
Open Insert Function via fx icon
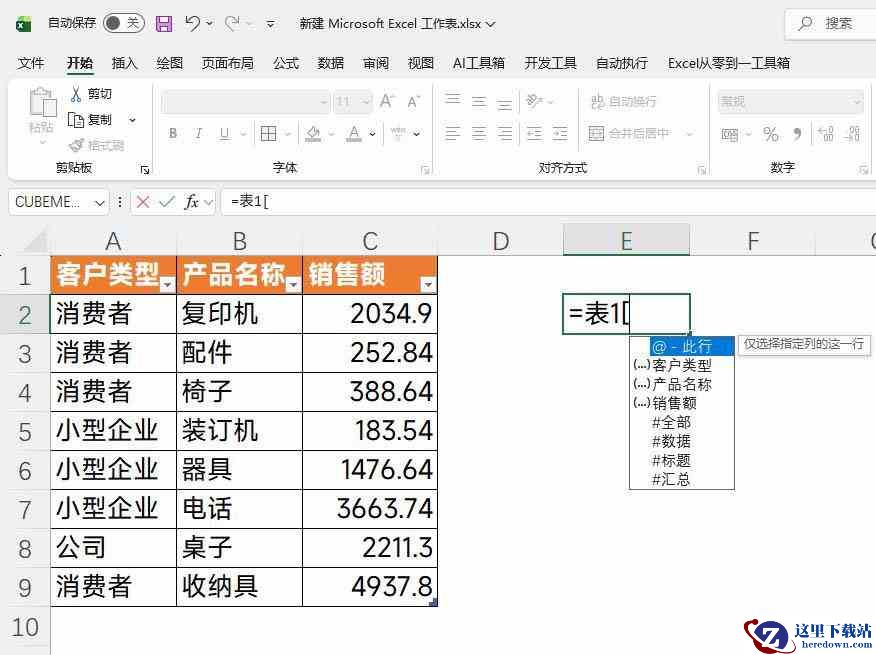[191, 202]
